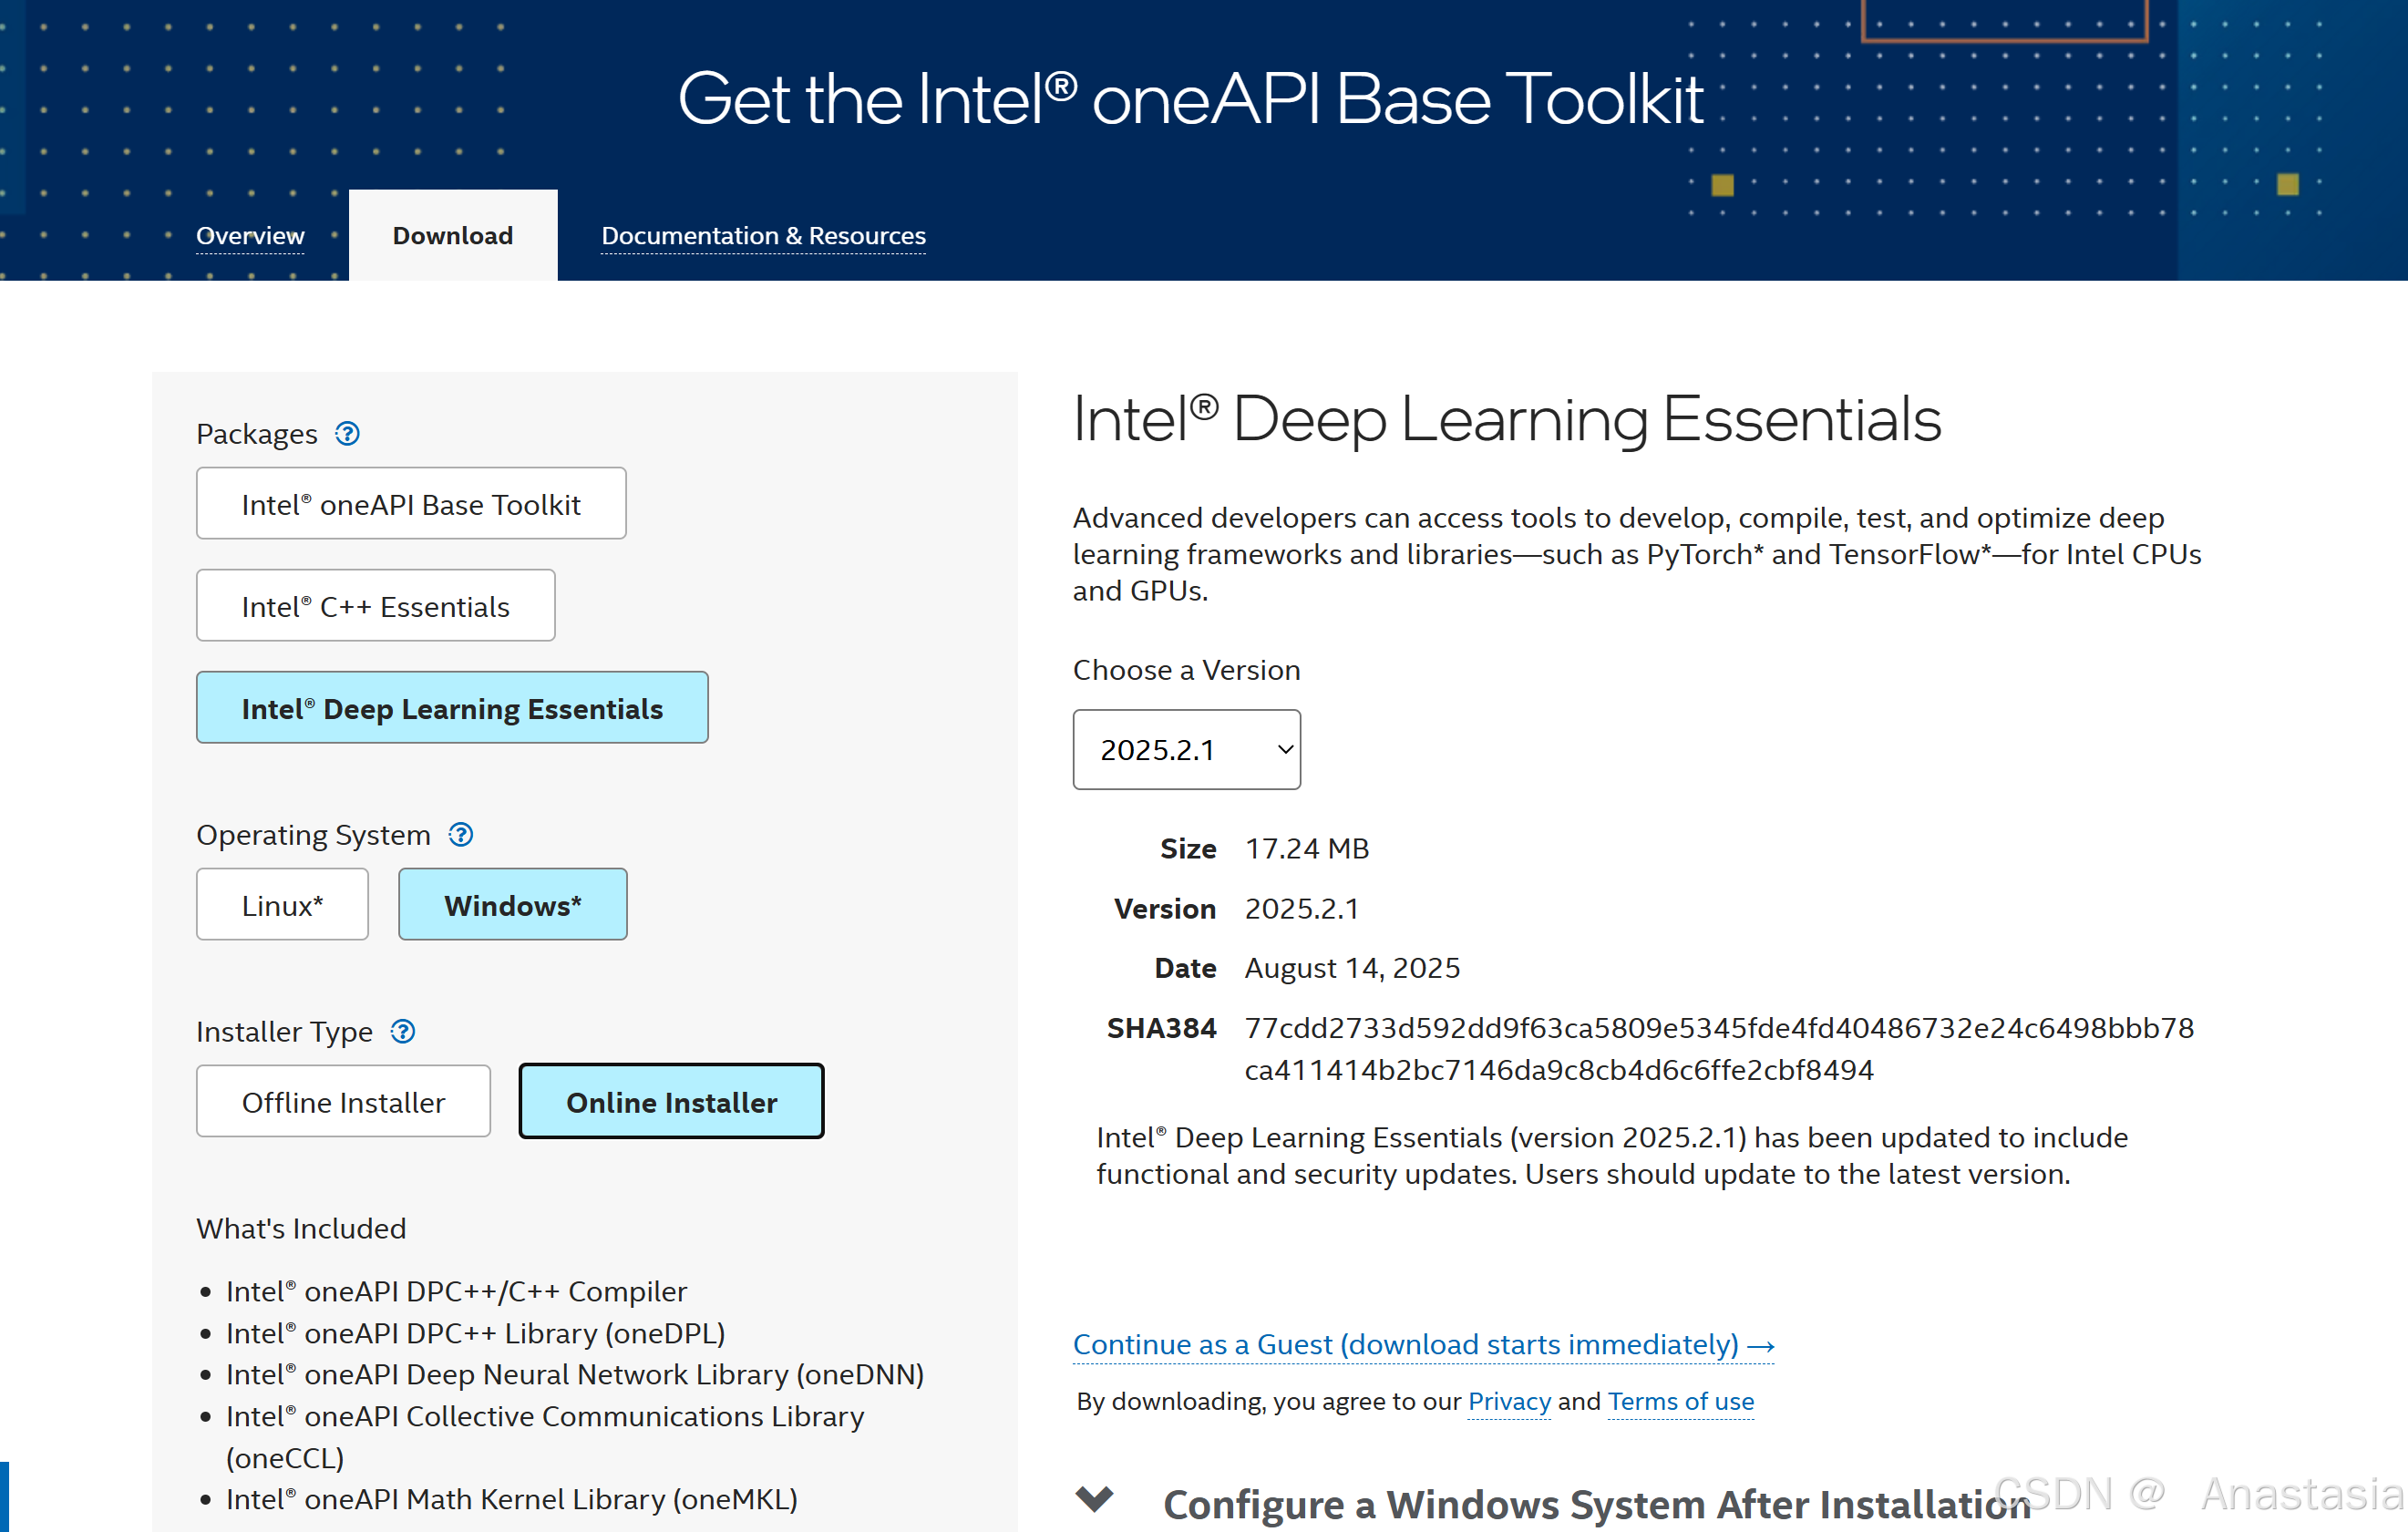Image resolution: width=2408 pixels, height=1532 pixels.
Task: Select Intel oneAPI Base Toolkit package
Action: [x=411, y=504]
